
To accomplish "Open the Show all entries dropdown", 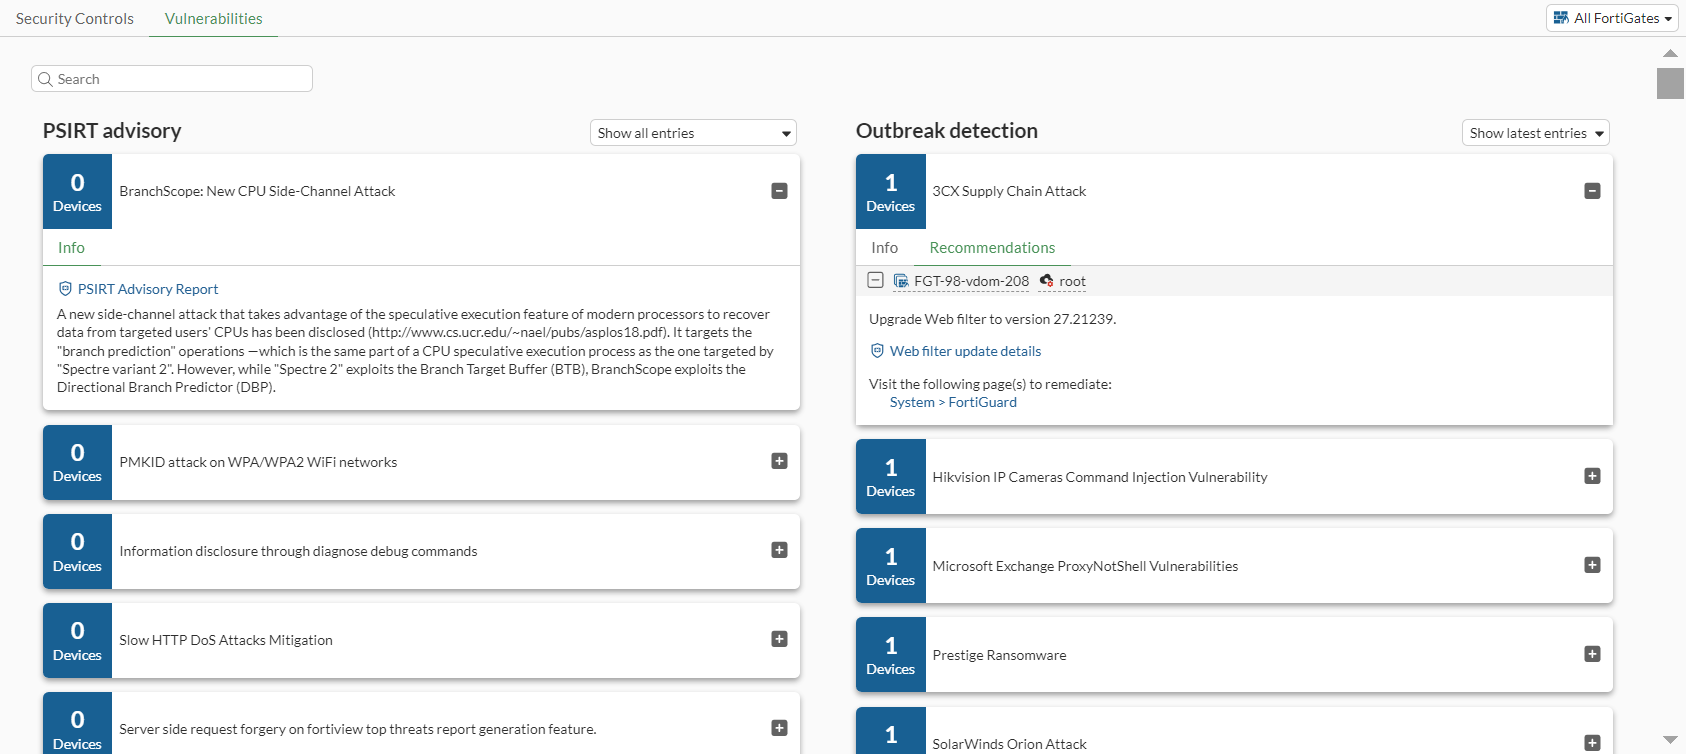I will point(693,133).
